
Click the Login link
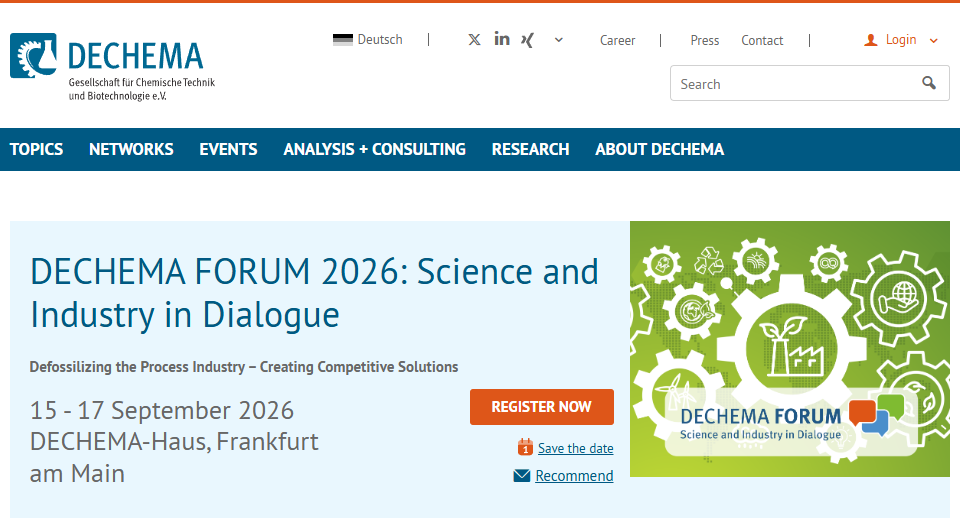pos(901,40)
